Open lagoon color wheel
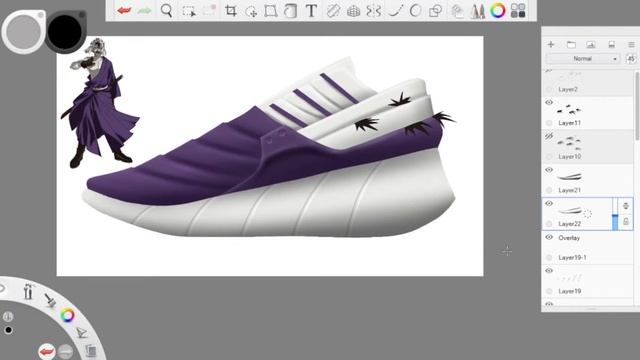 (67, 315)
